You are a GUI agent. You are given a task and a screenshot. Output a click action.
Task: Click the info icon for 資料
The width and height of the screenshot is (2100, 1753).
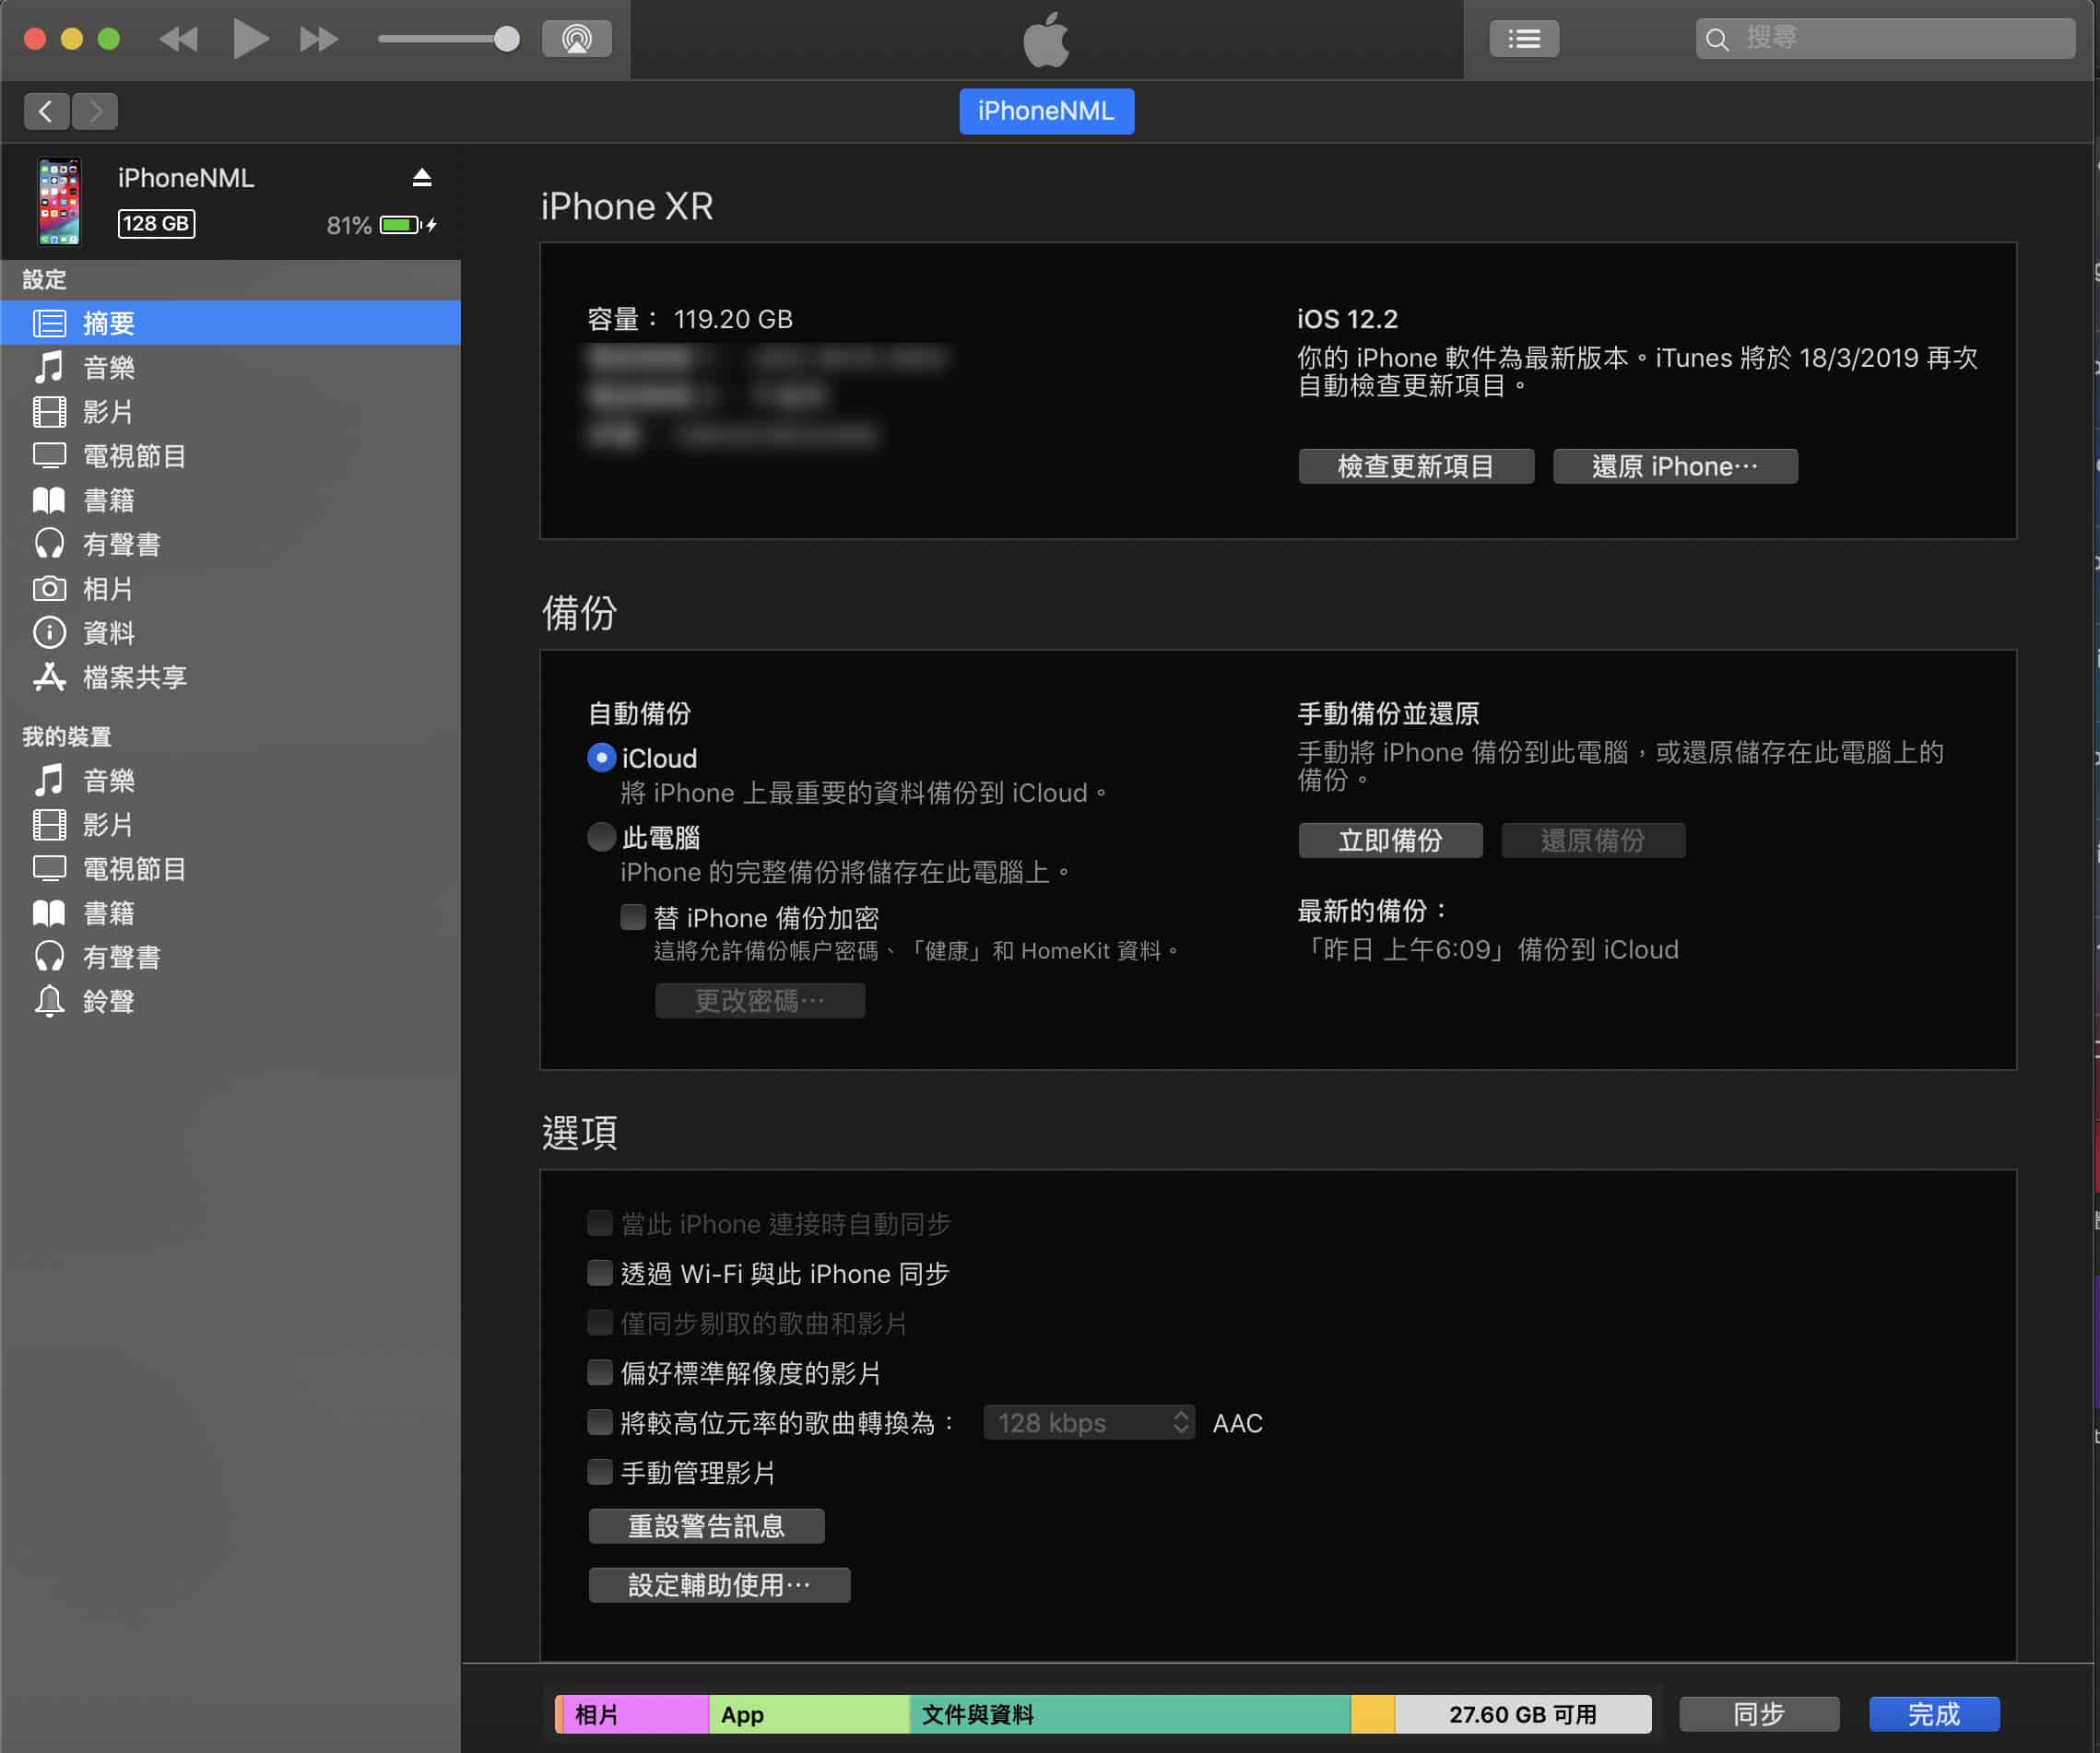coord(49,632)
